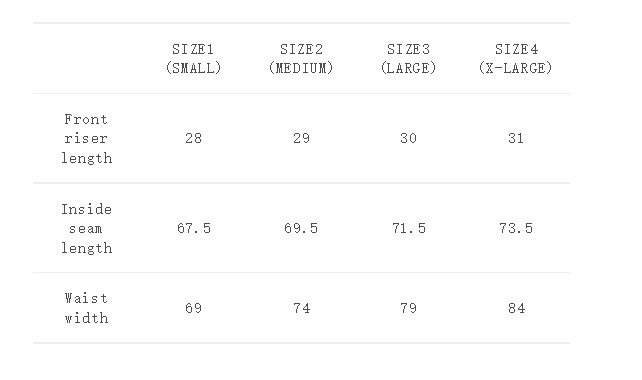Screen dimensions: 642x380
Task: Select the front riser value 28
Action: pyautogui.click(x=193, y=138)
